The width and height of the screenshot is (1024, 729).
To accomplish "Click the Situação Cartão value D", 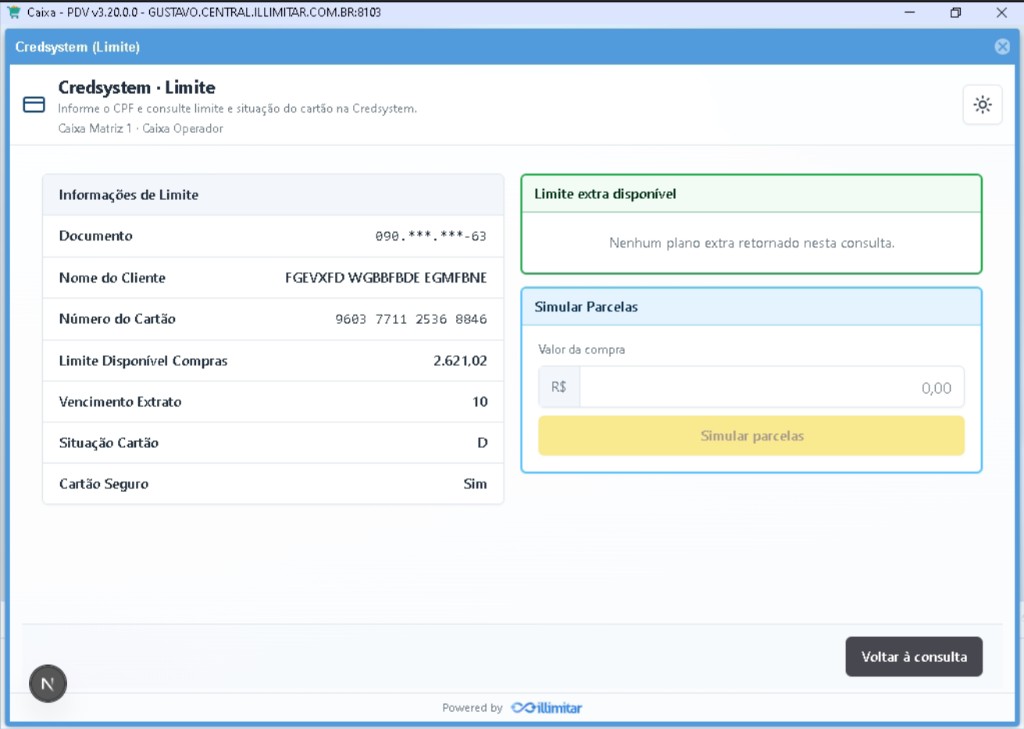I will coord(482,443).
